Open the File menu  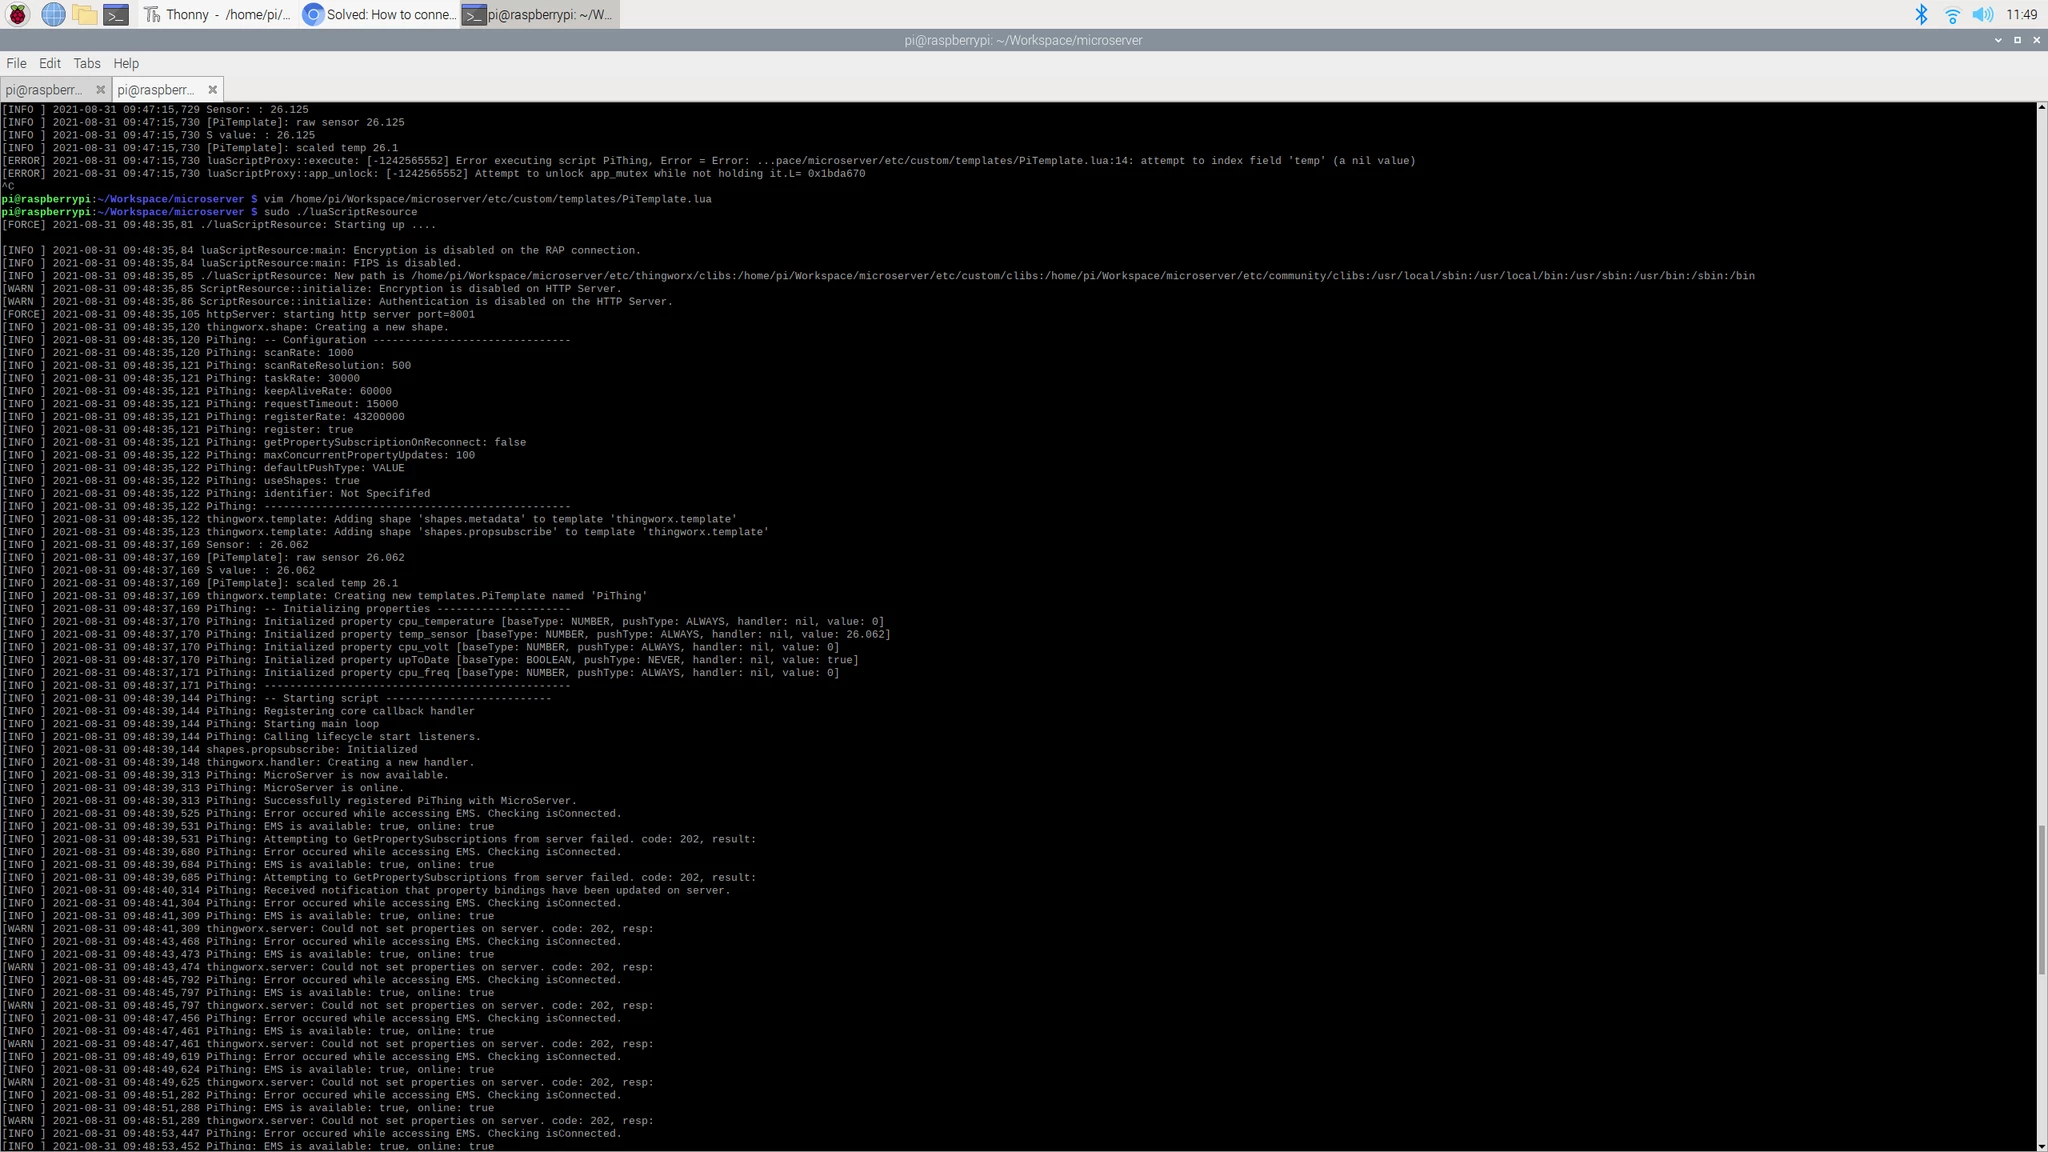coord(16,63)
